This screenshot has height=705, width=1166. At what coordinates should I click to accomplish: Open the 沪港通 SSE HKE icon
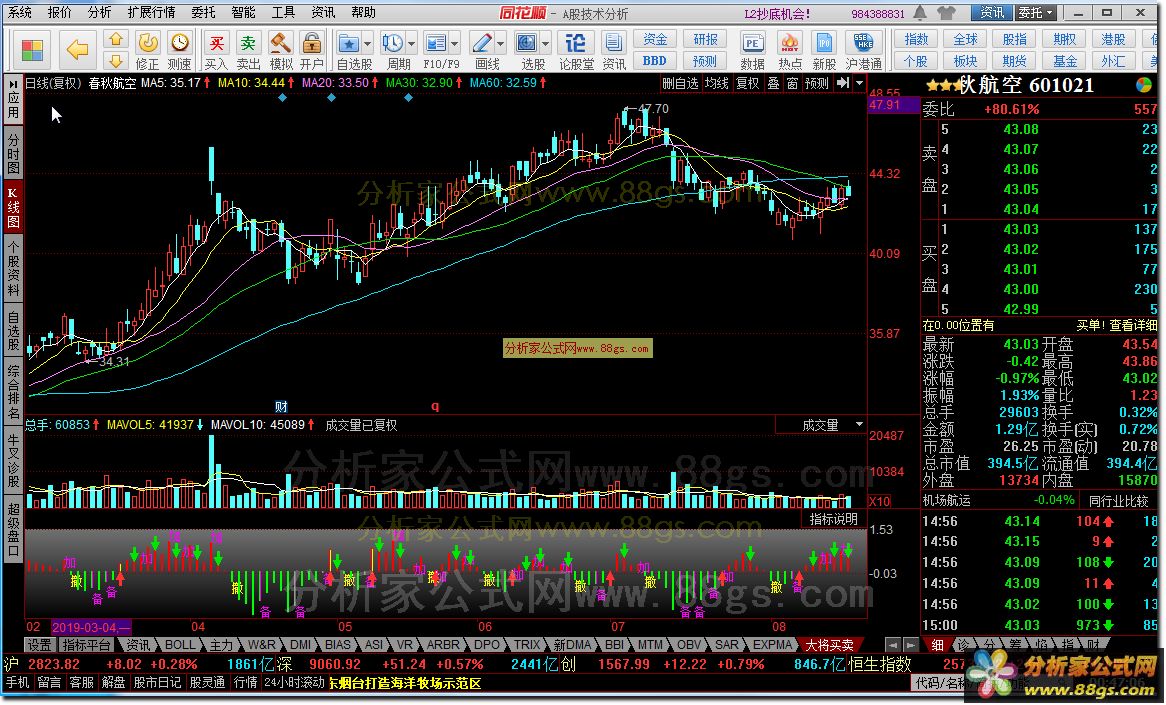pos(863,44)
